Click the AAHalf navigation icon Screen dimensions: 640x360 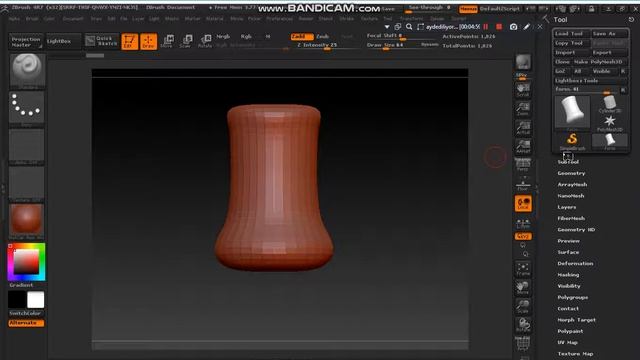523,147
